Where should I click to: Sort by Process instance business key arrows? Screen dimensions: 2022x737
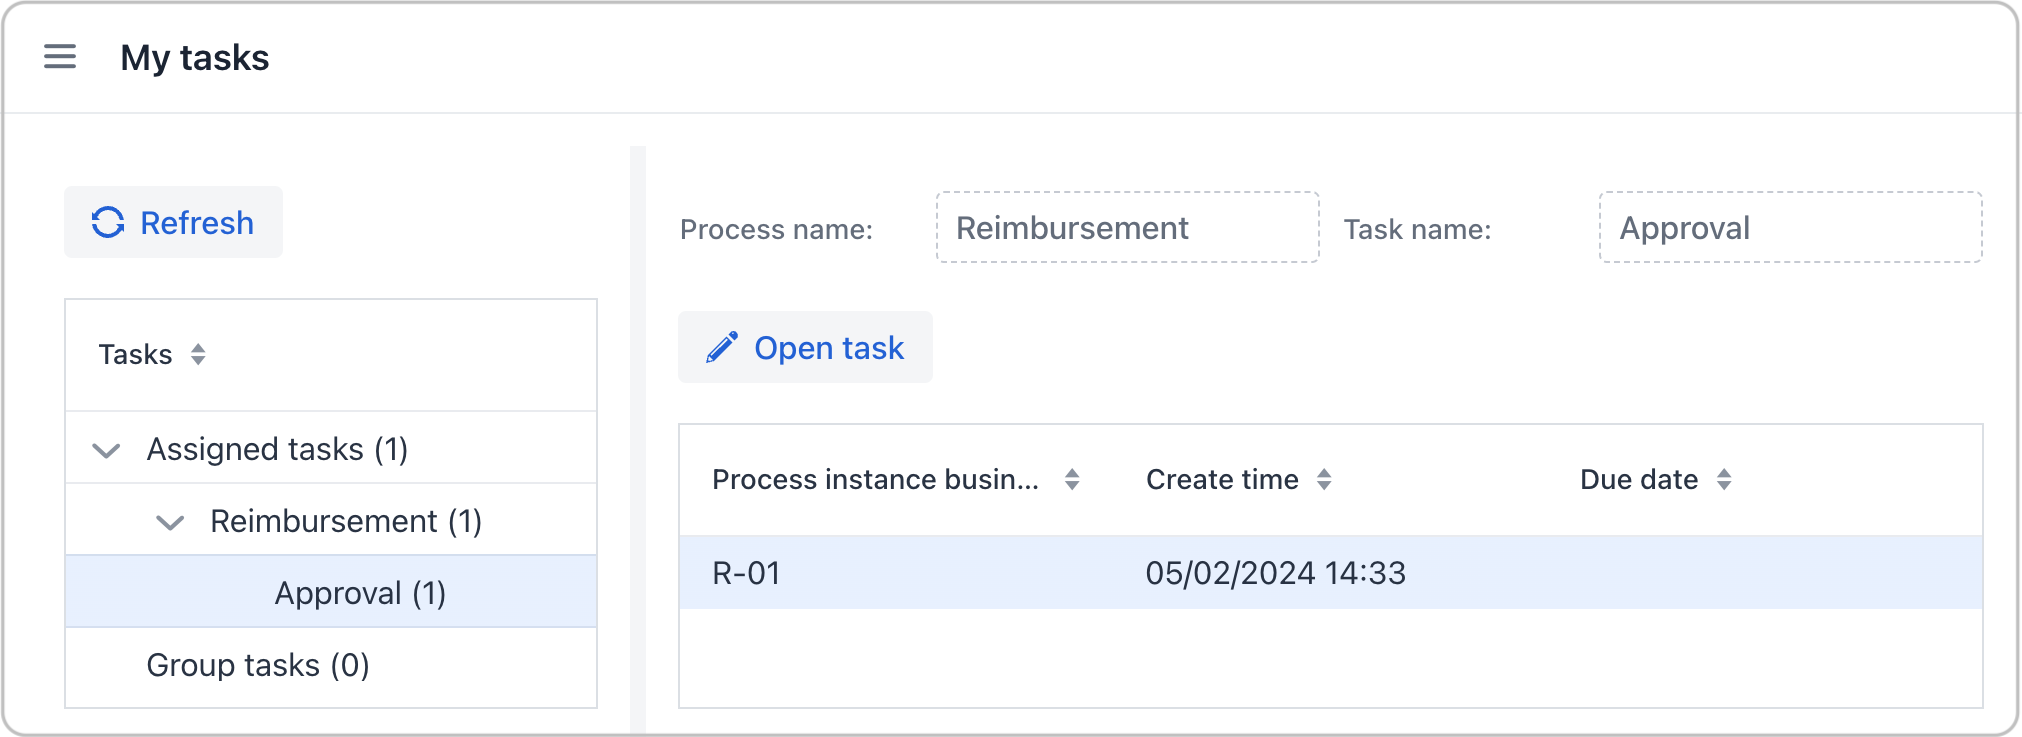pyautogui.click(x=1072, y=480)
